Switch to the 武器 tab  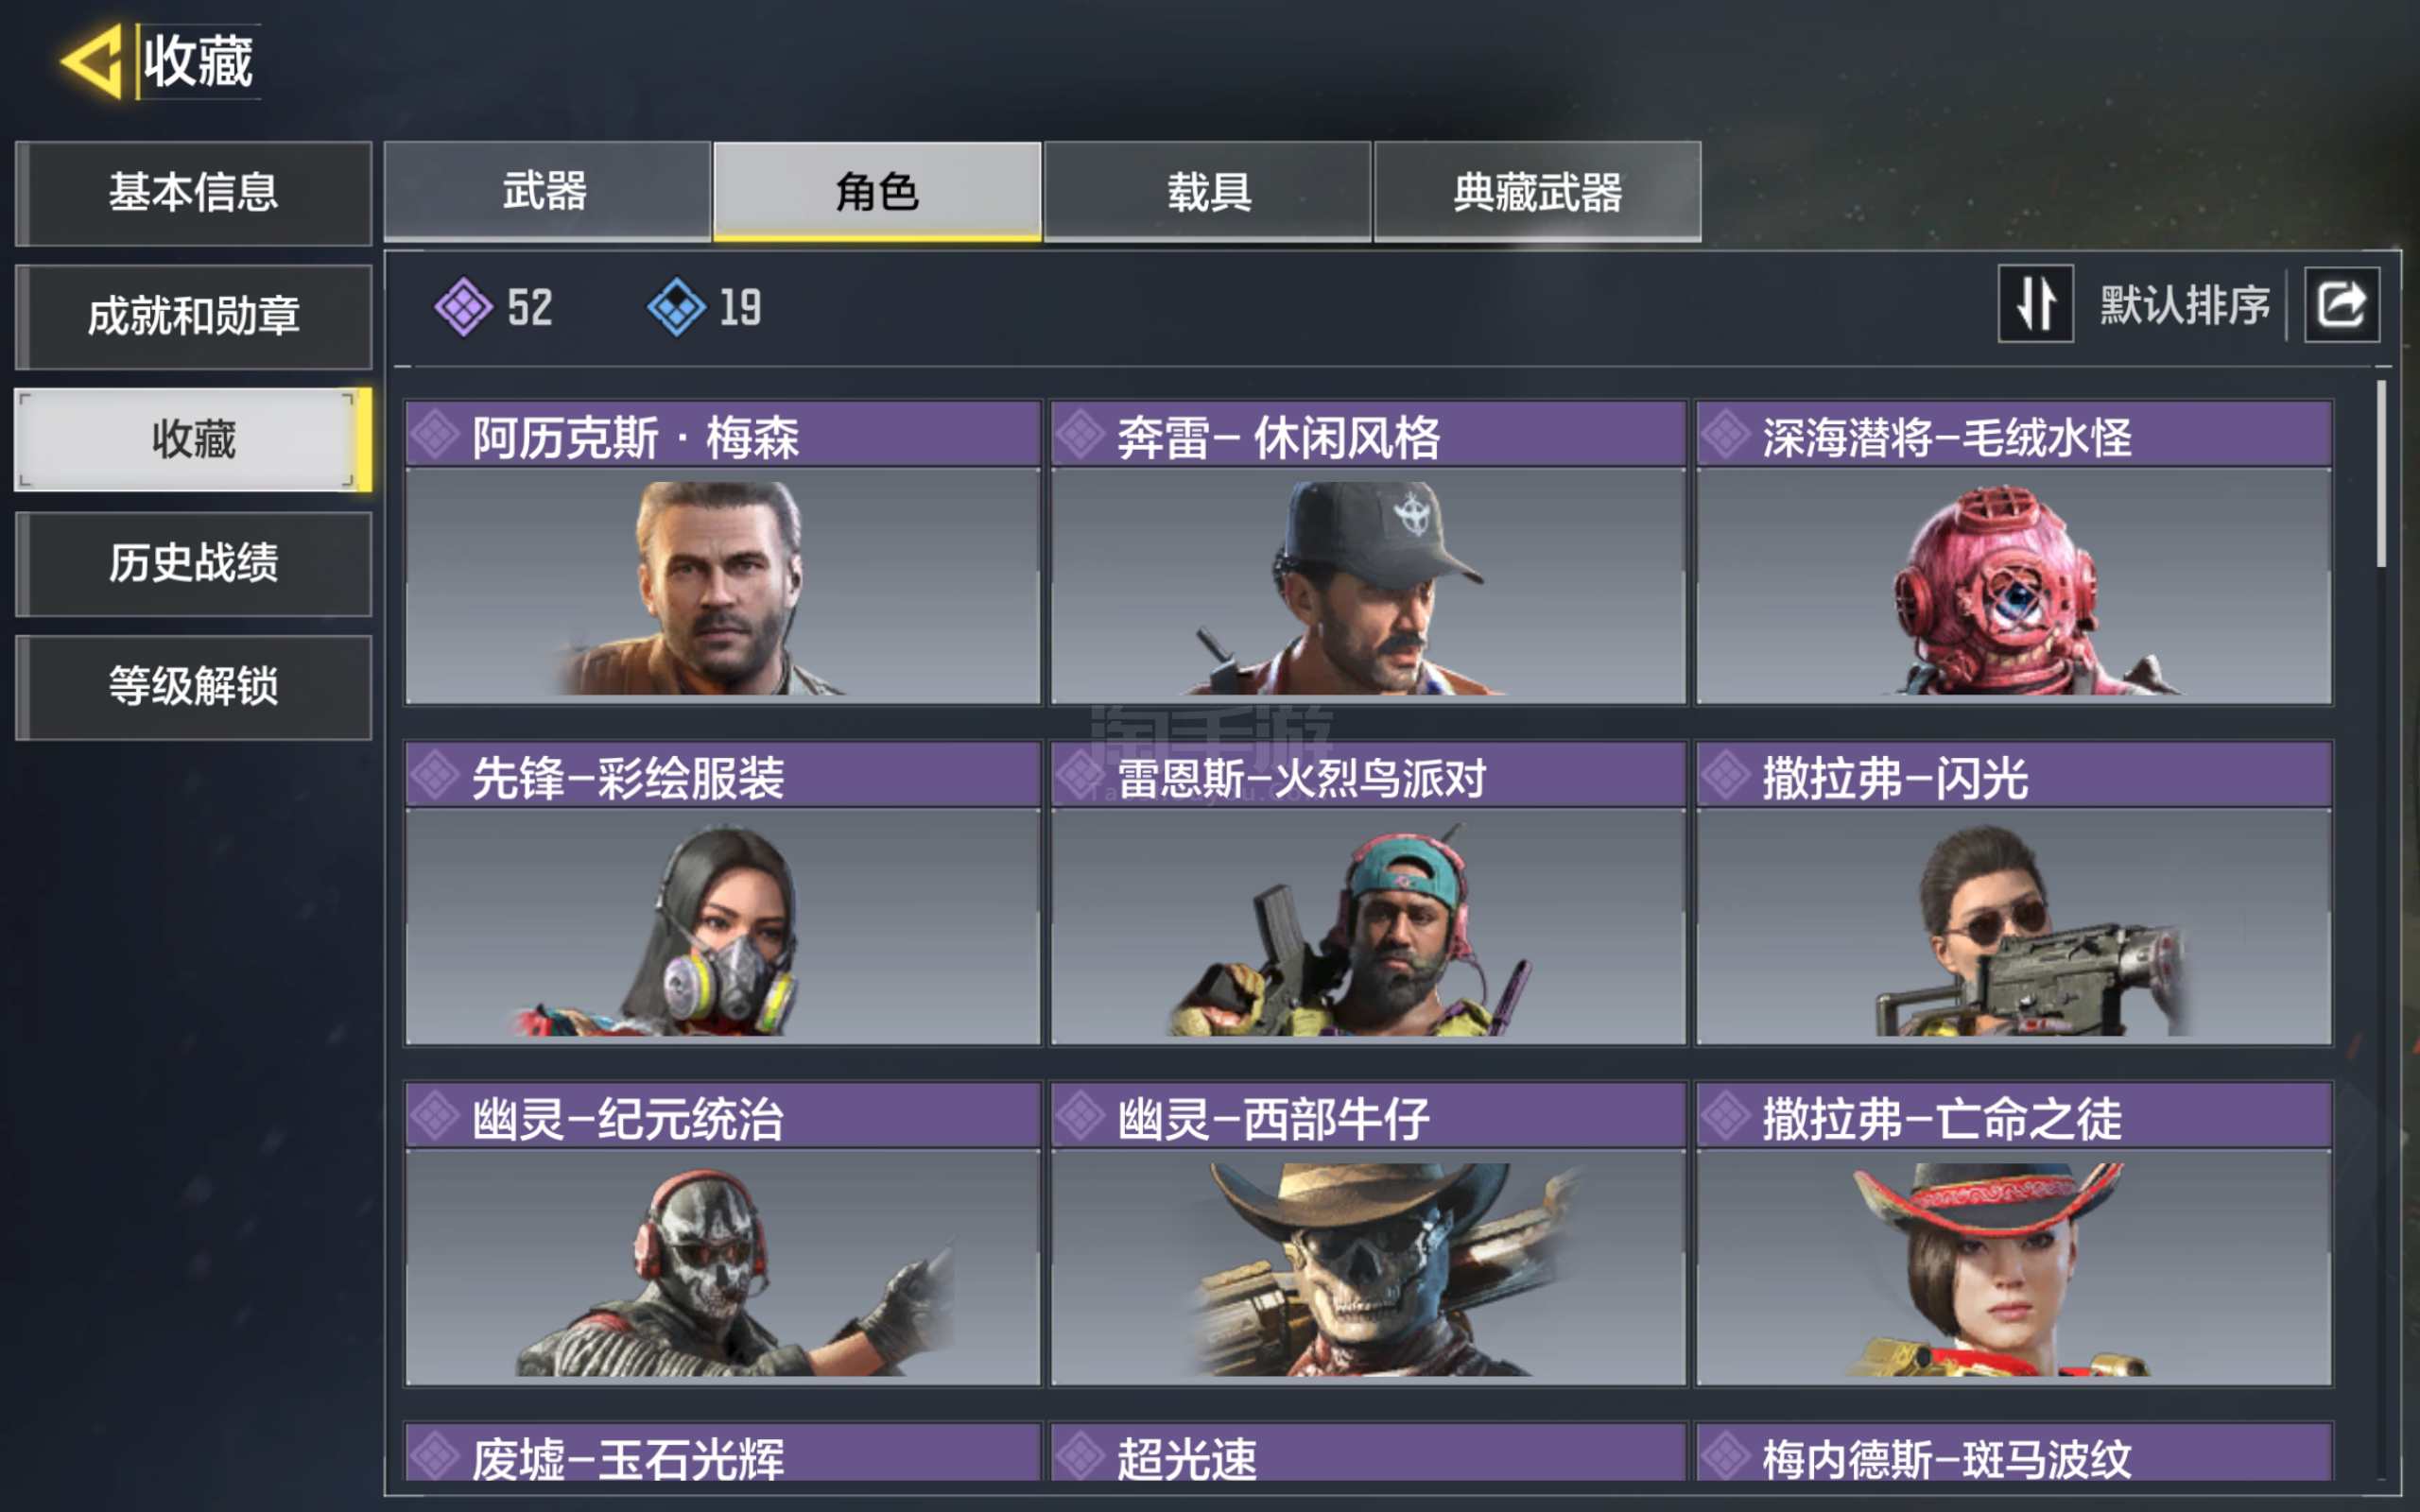547,191
